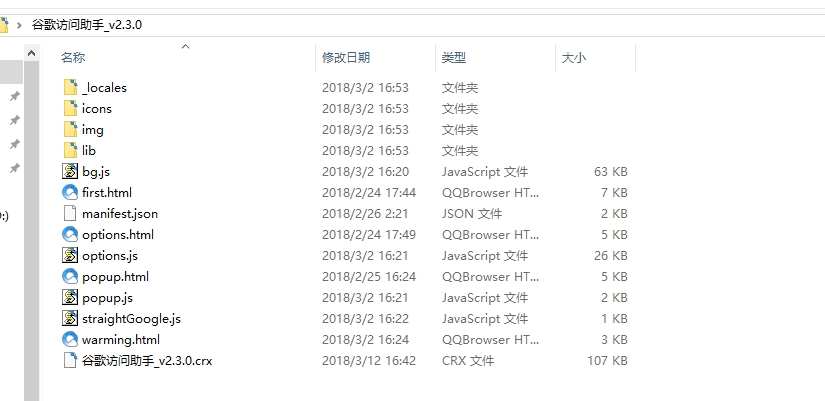The width and height of the screenshot is (825, 401).
Task: Click the warming.html file icon
Action: tap(70, 339)
